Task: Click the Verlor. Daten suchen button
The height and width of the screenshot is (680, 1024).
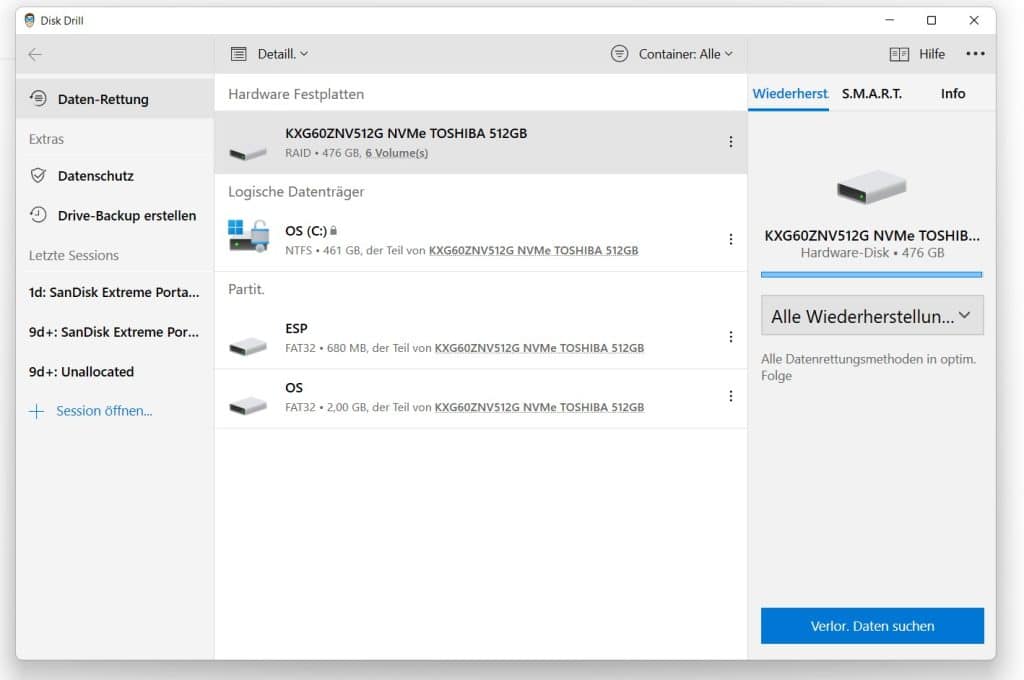Action: click(x=872, y=626)
